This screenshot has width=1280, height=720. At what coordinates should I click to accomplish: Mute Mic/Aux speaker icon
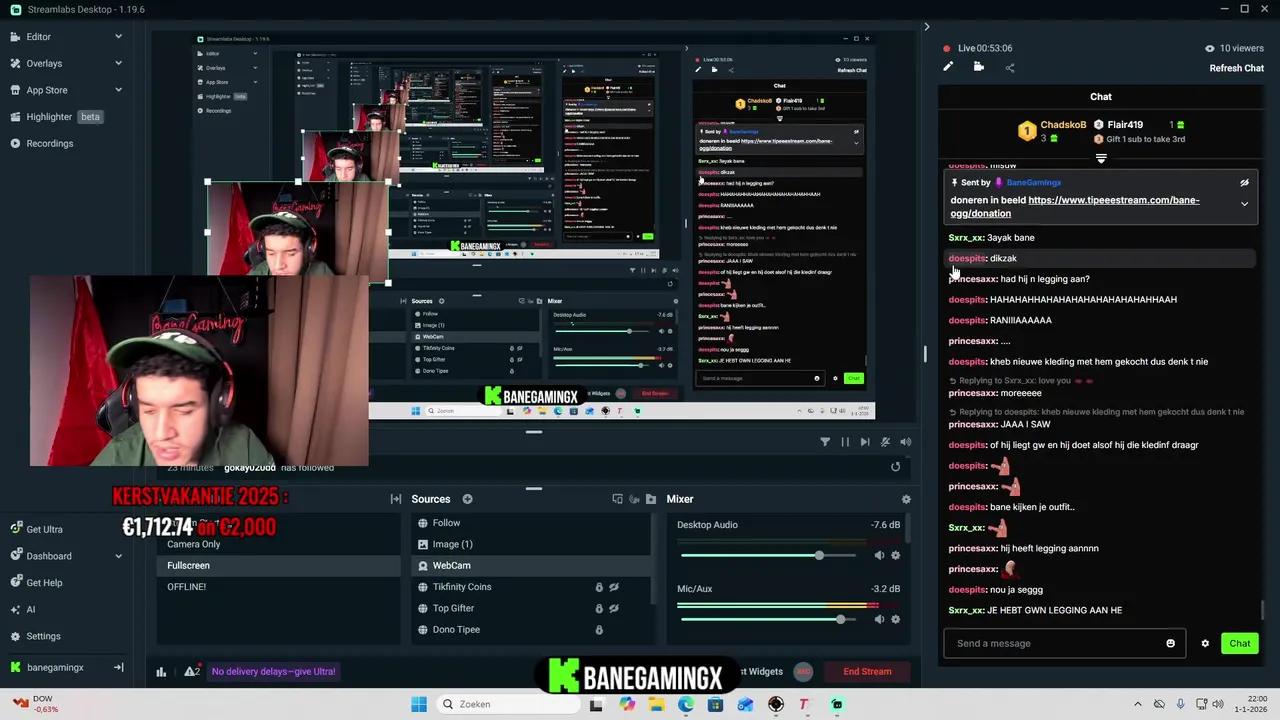pyautogui.click(x=879, y=620)
